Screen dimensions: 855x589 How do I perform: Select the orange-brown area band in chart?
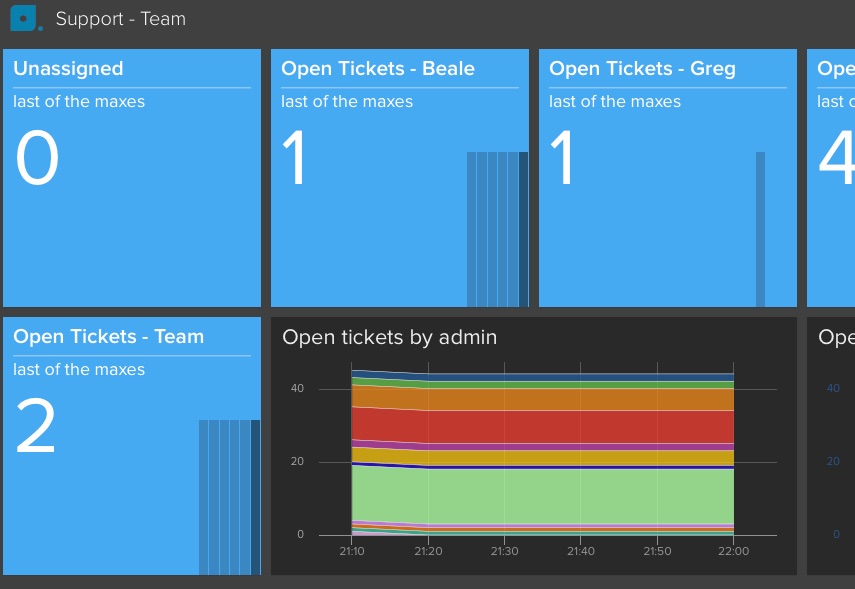543,399
